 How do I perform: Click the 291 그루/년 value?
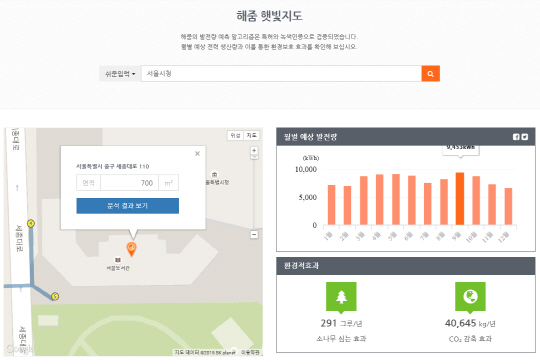pyautogui.click(x=341, y=323)
